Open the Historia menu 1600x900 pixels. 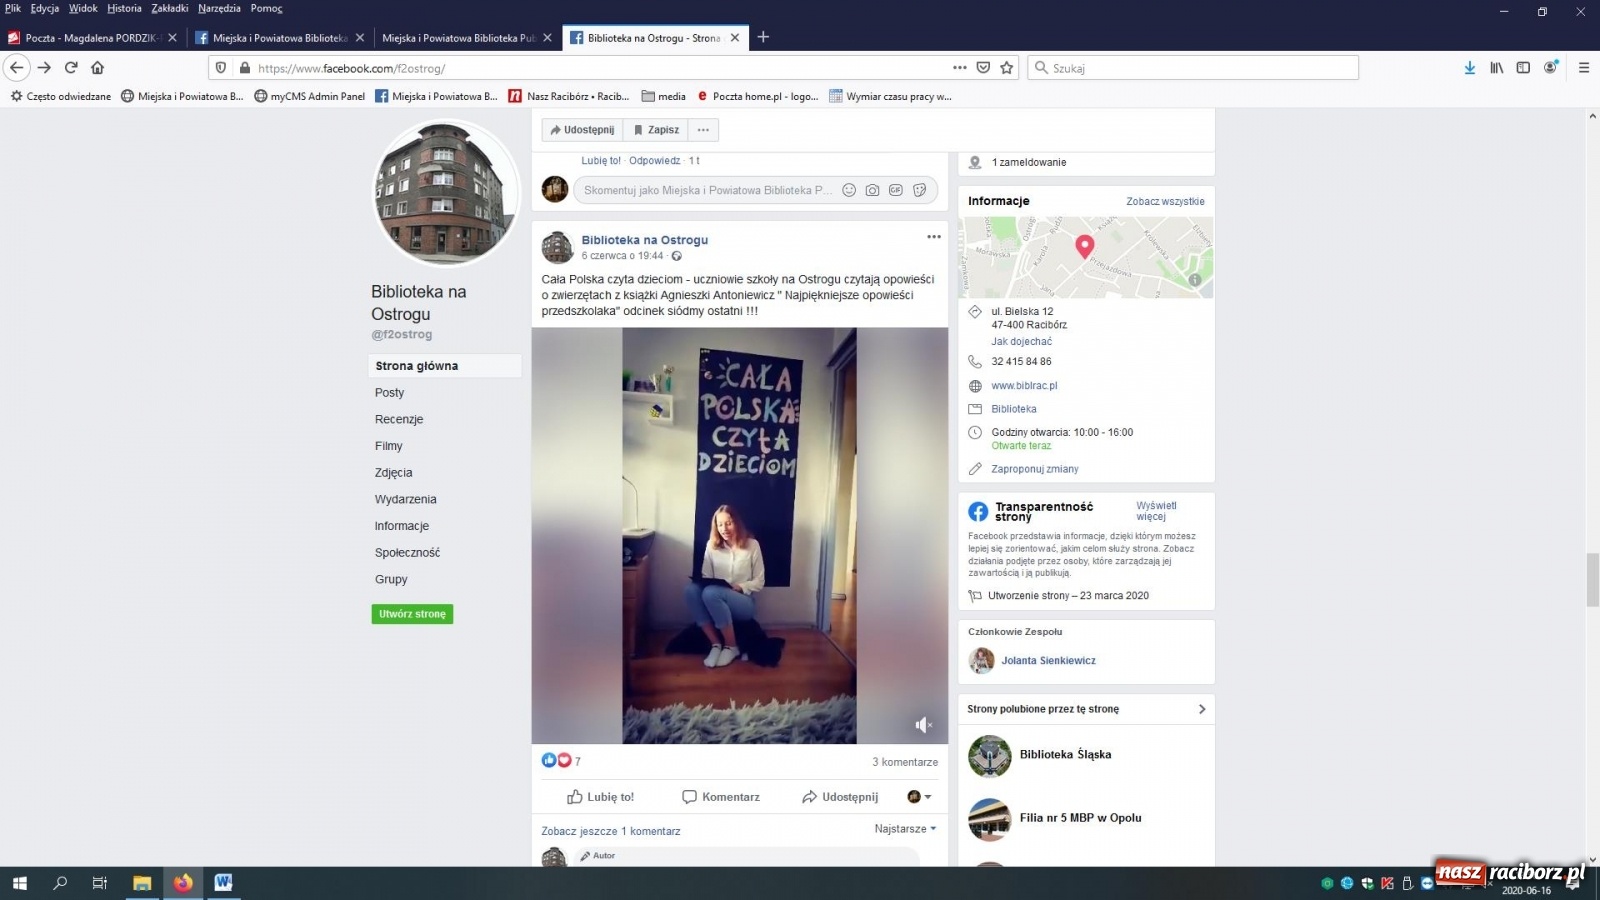[x=122, y=7]
